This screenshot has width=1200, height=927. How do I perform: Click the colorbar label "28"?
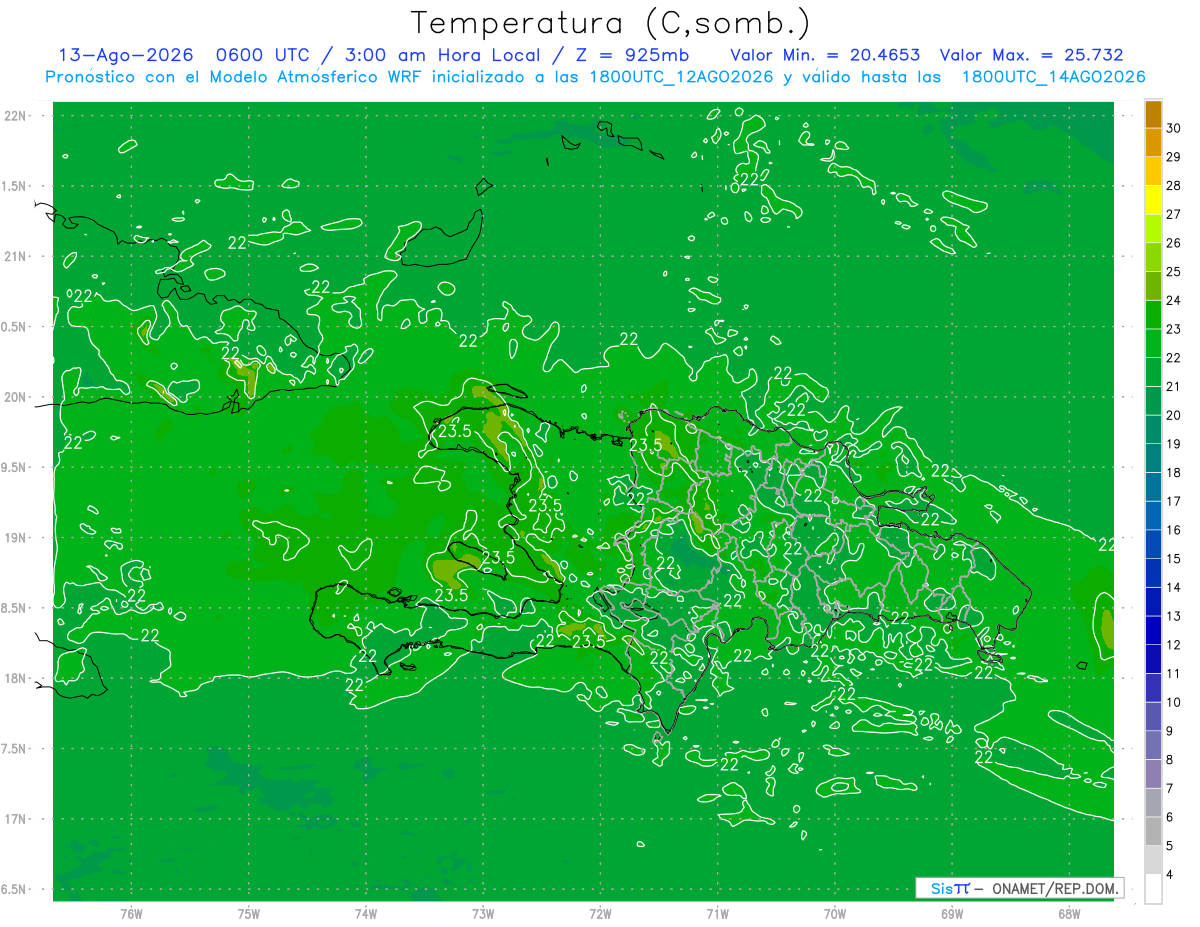tap(1173, 186)
